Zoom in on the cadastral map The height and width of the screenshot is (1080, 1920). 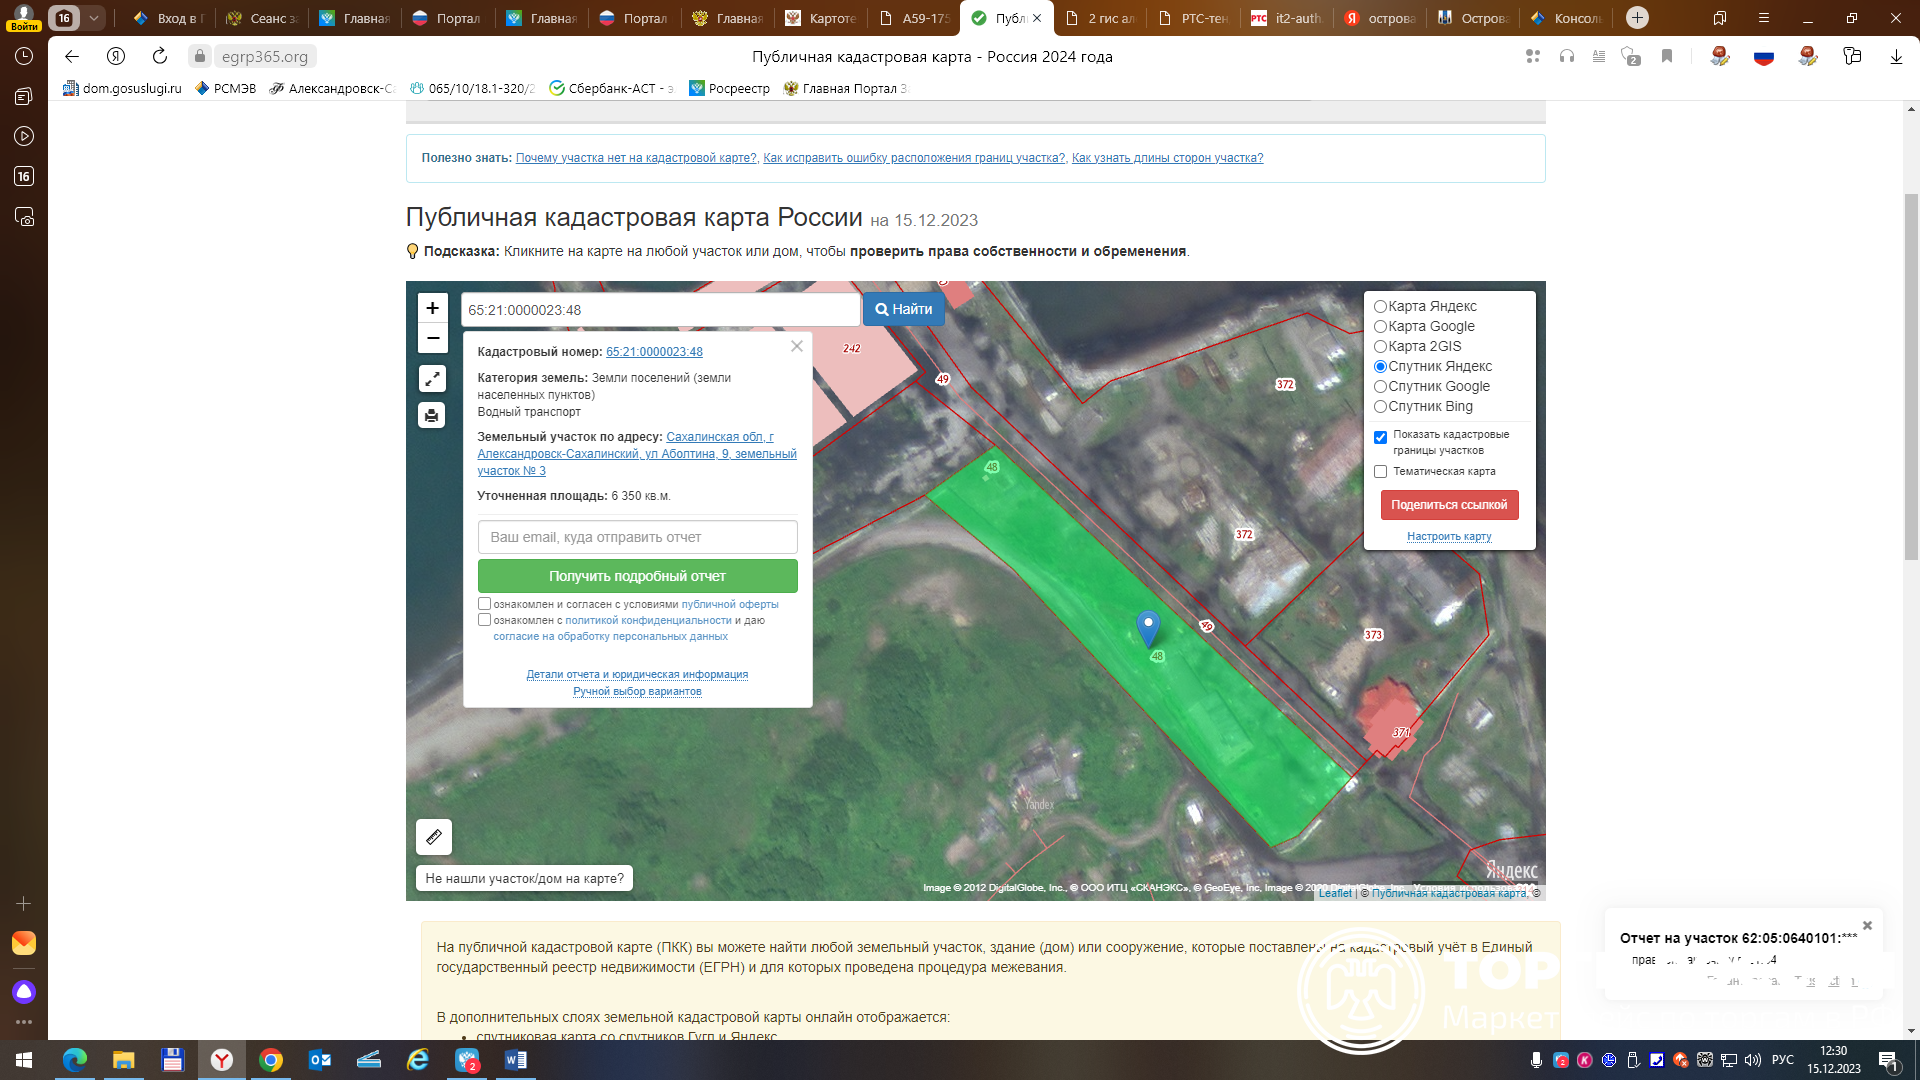point(432,308)
